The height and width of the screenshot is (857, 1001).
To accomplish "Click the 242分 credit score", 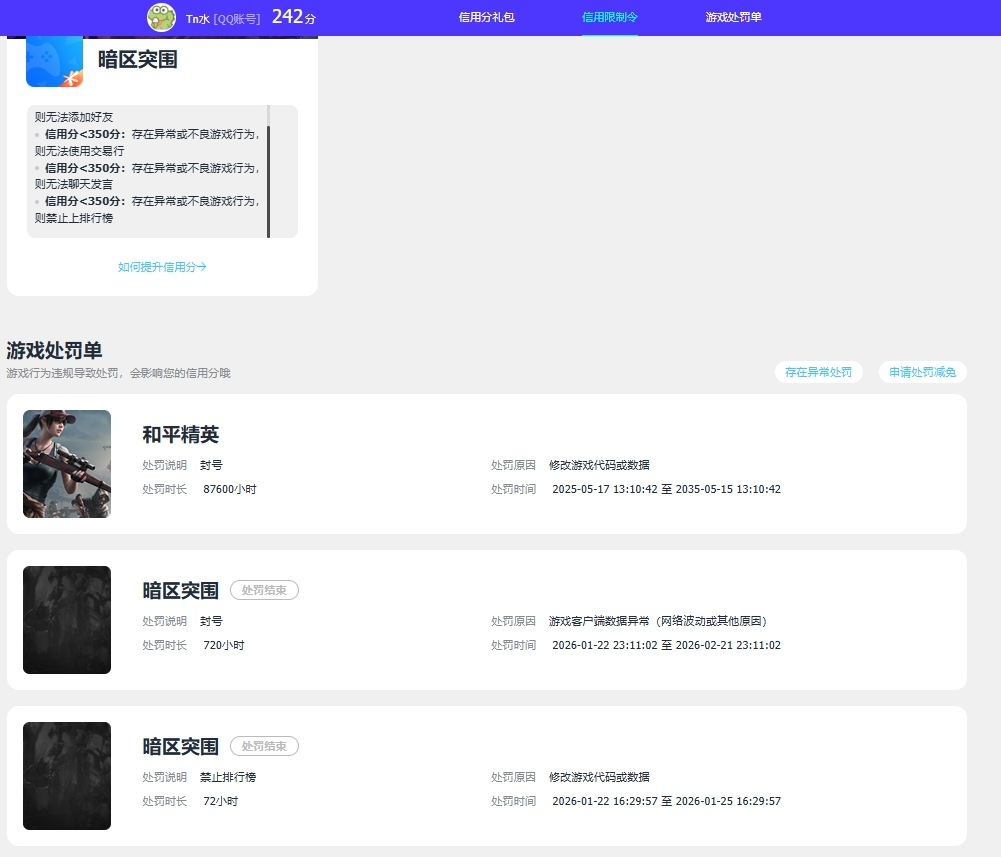I will point(294,17).
